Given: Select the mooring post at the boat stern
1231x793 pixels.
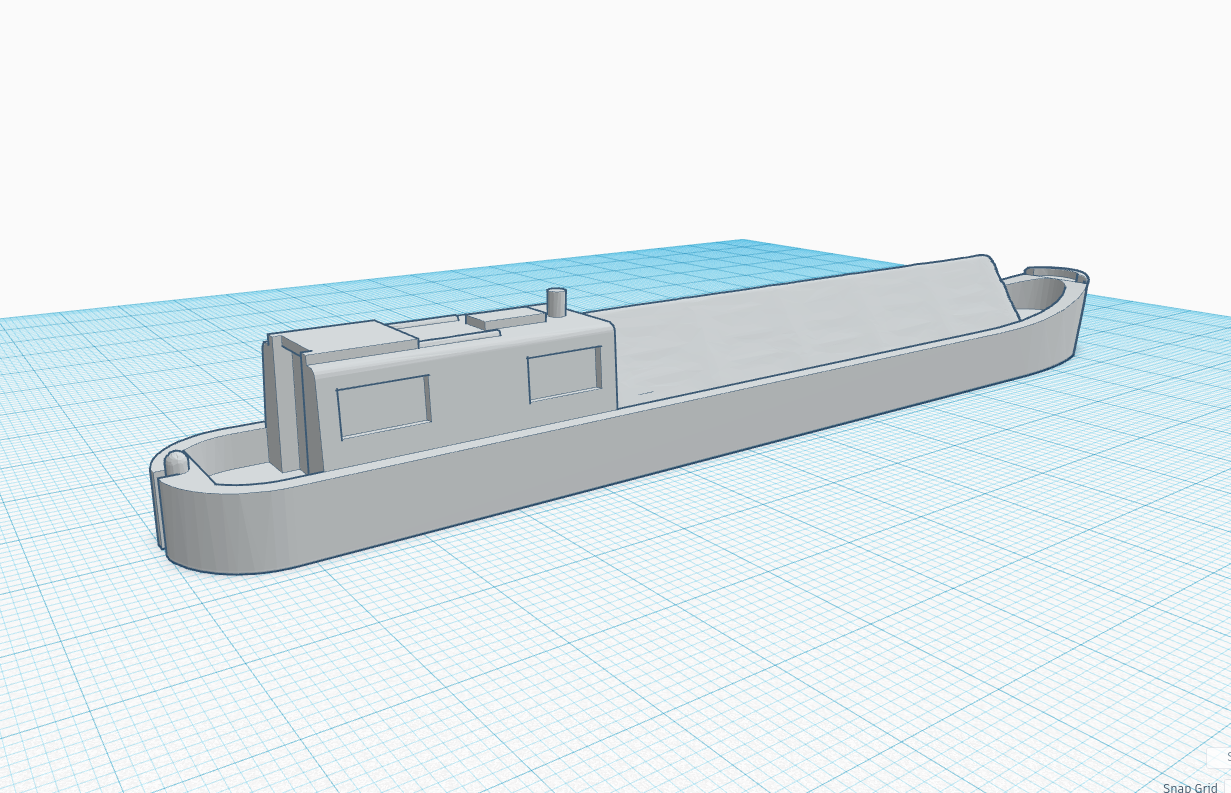Looking at the screenshot, I should (176, 463).
